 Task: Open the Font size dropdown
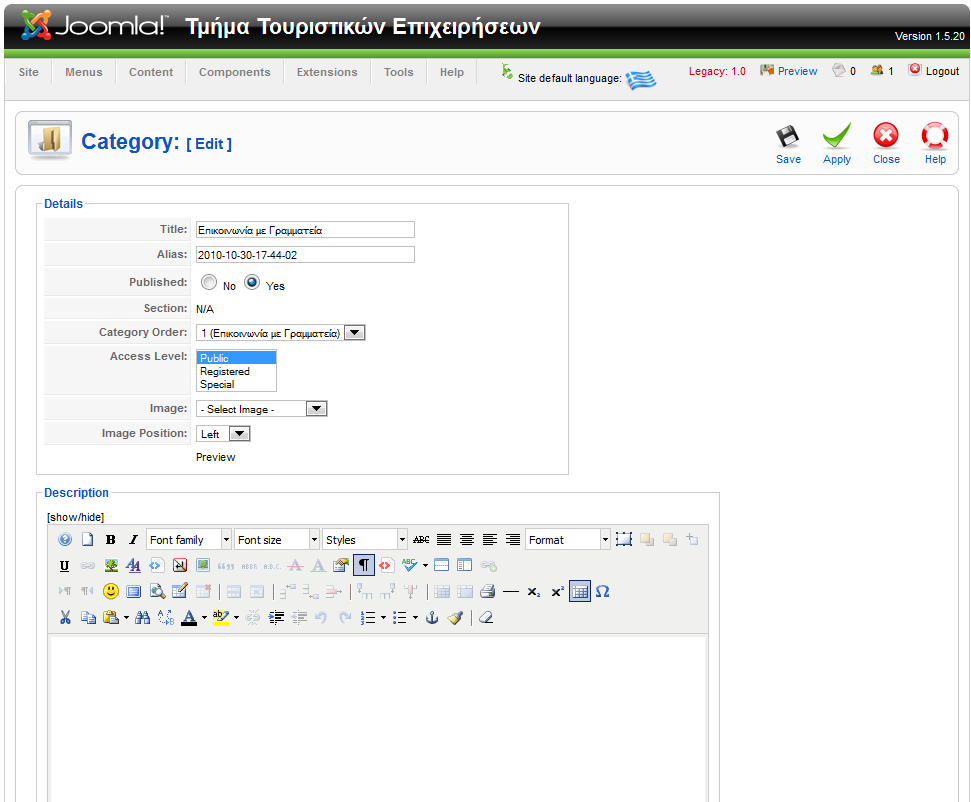pyautogui.click(x=277, y=539)
